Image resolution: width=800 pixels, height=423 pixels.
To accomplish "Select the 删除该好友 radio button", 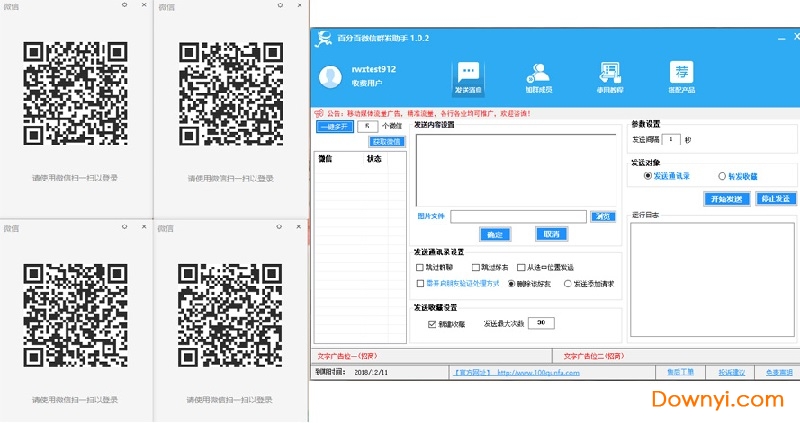I will pyautogui.click(x=511, y=284).
